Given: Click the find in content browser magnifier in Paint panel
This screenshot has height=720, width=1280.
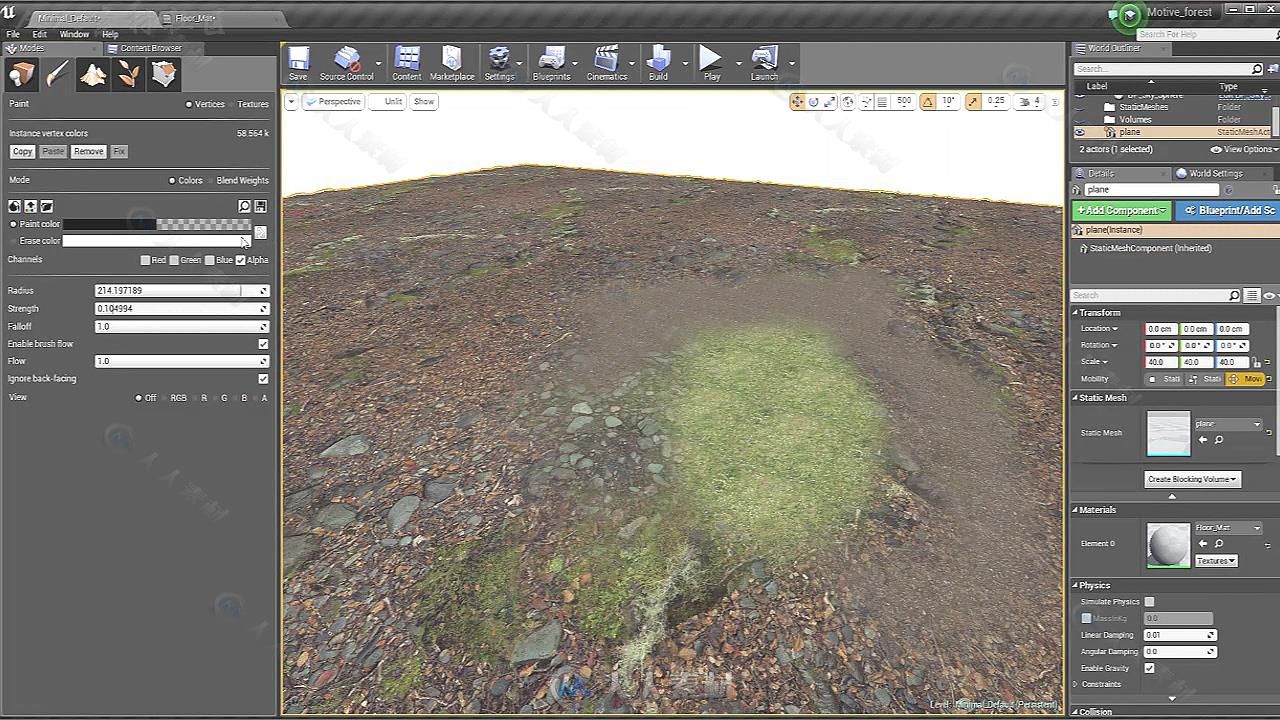Looking at the screenshot, I should click(244, 206).
